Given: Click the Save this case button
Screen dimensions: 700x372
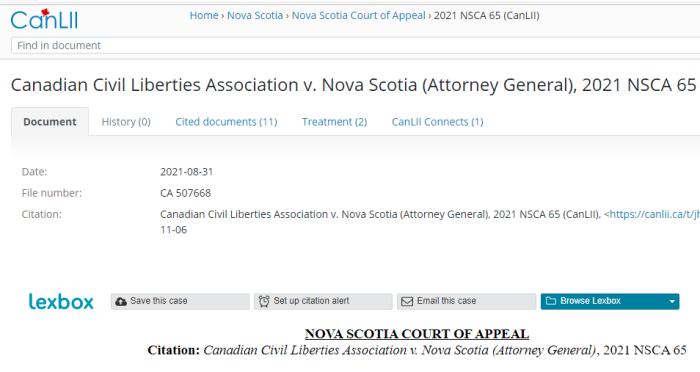Looking at the screenshot, I should click(180, 301).
